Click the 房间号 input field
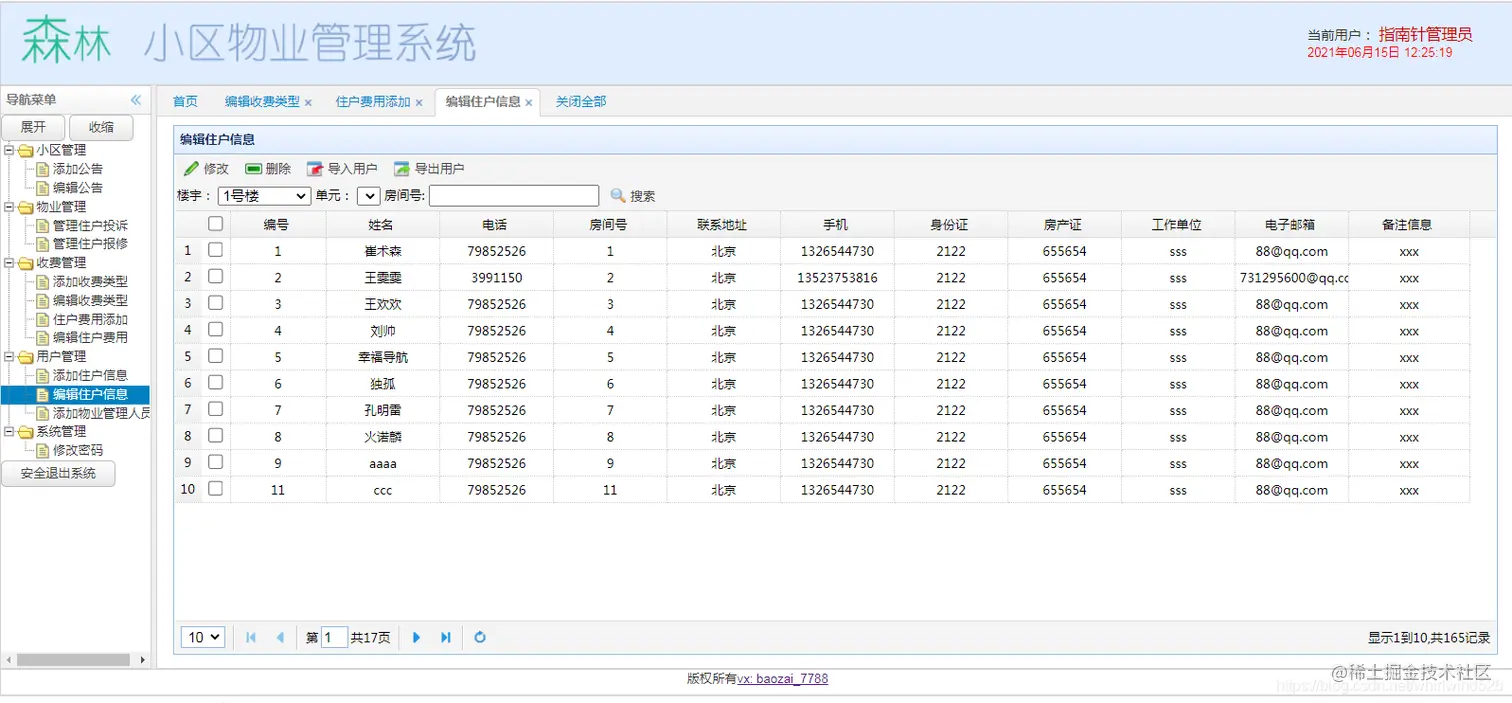This screenshot has height=703, width=1512. (514, 196)
